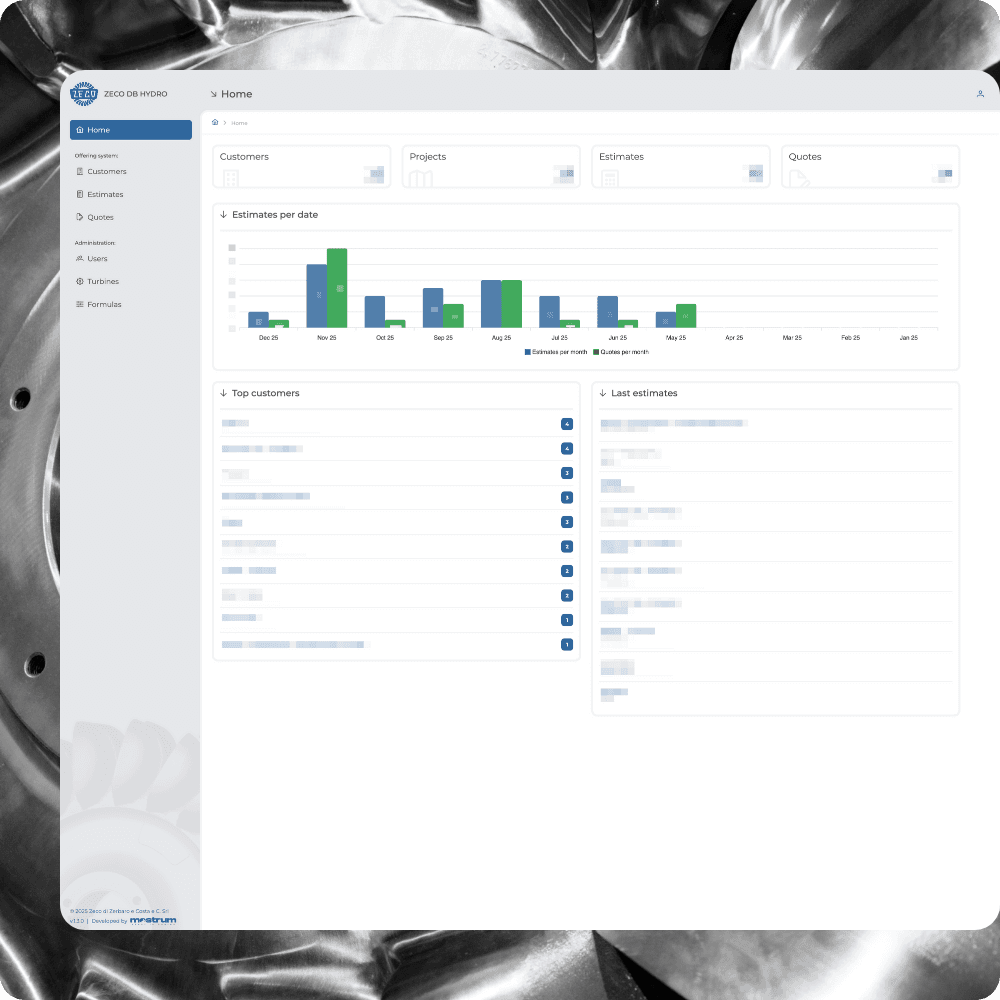Navigate to Formulas in the sidebar menu

[x=104, y=304]
